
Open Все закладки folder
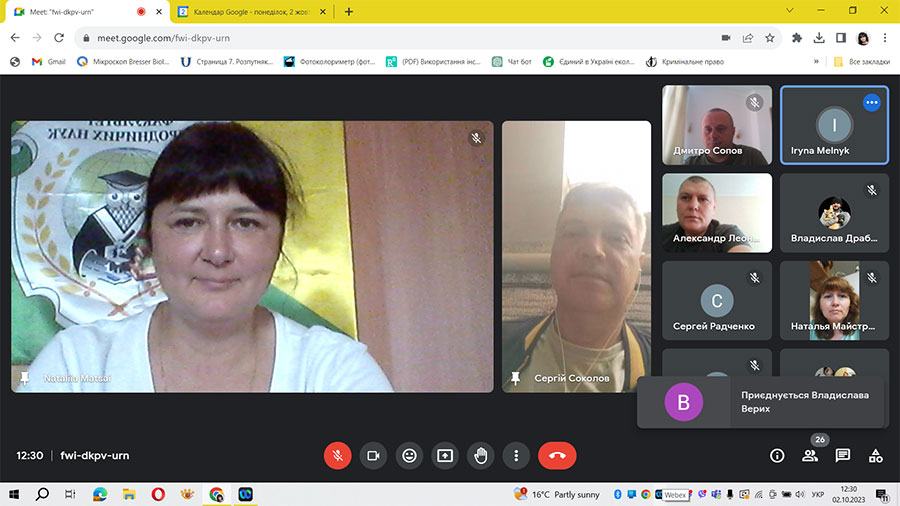pyautogui.click(x=862, y=61)
